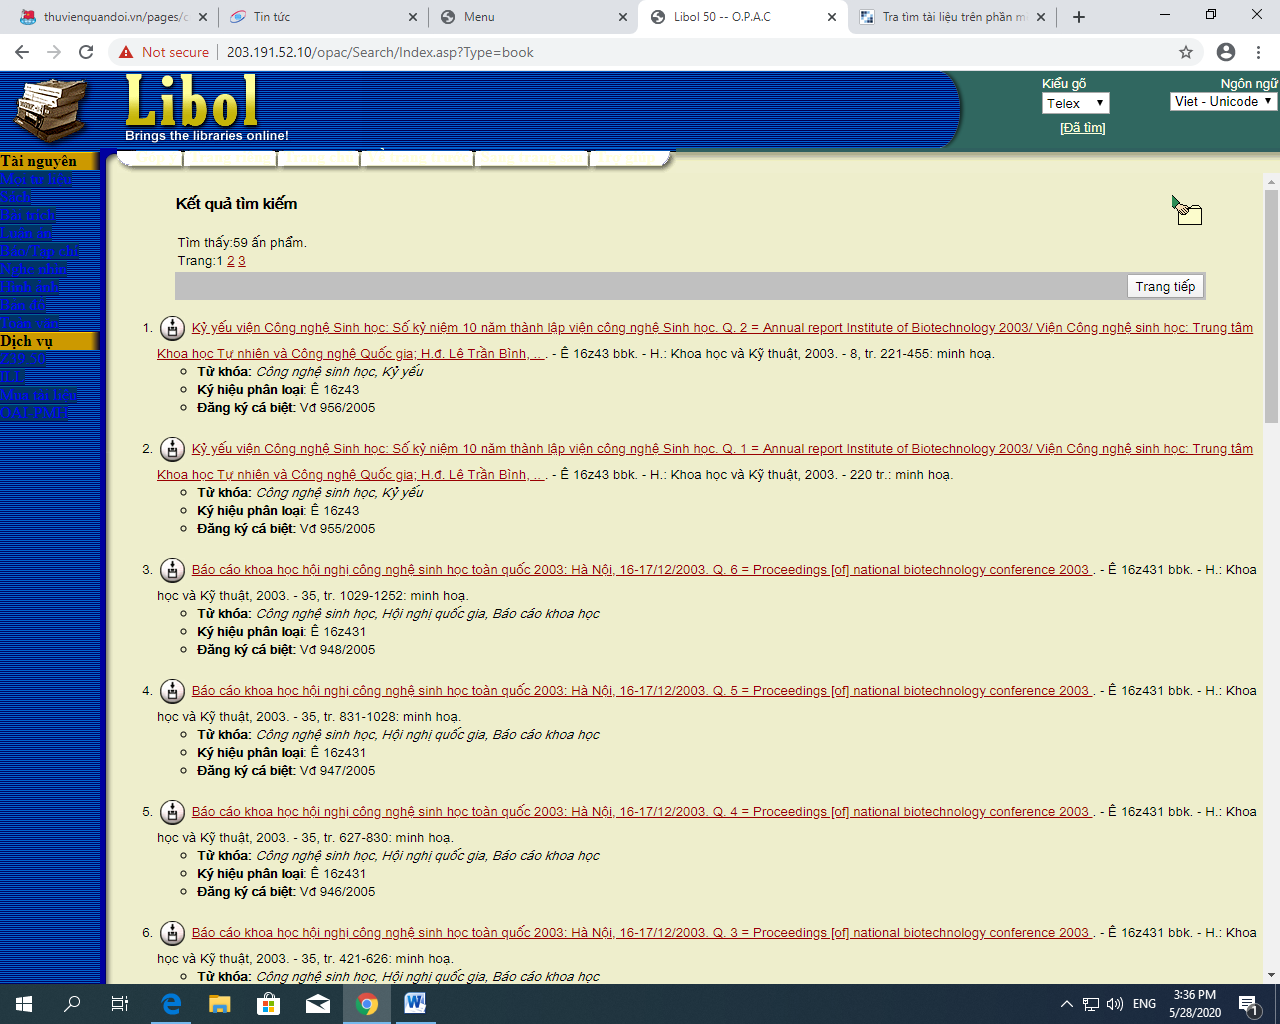Viewport: 1280px width, 1024px height.
Task: Click the save icon beside result 3
Action: tap(172, 570)
